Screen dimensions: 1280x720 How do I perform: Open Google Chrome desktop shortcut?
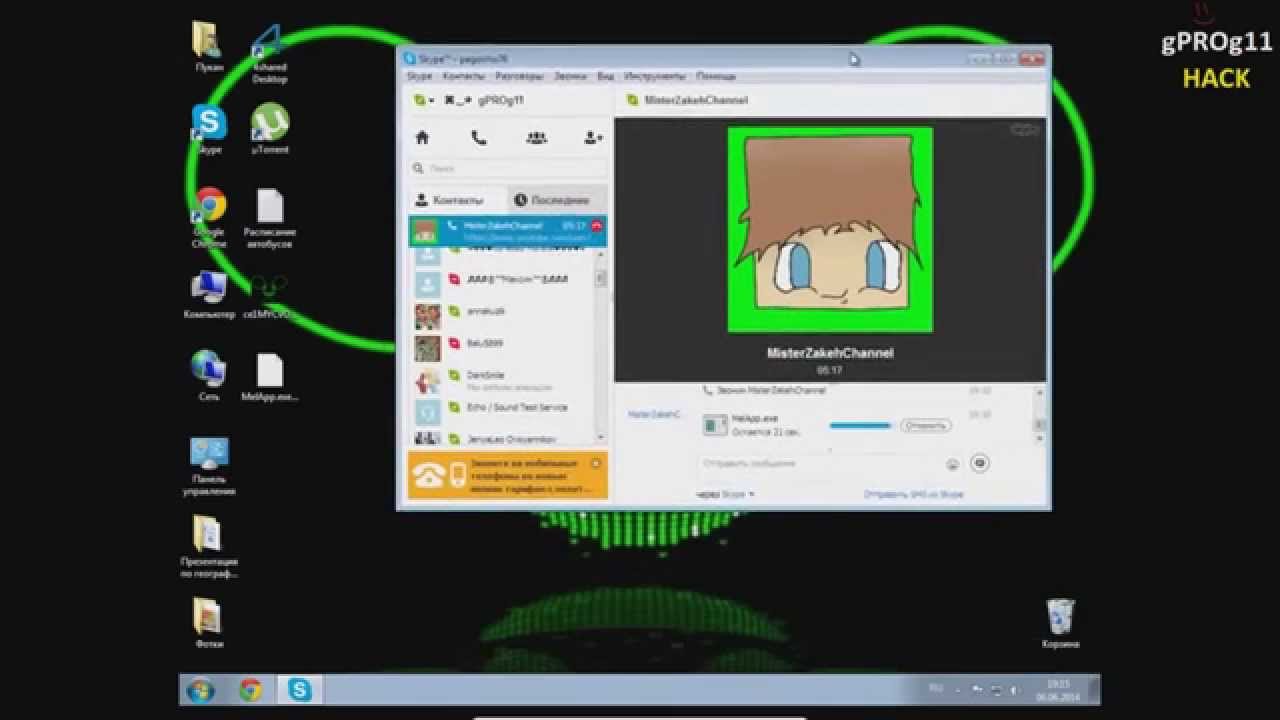coord(210,218)
